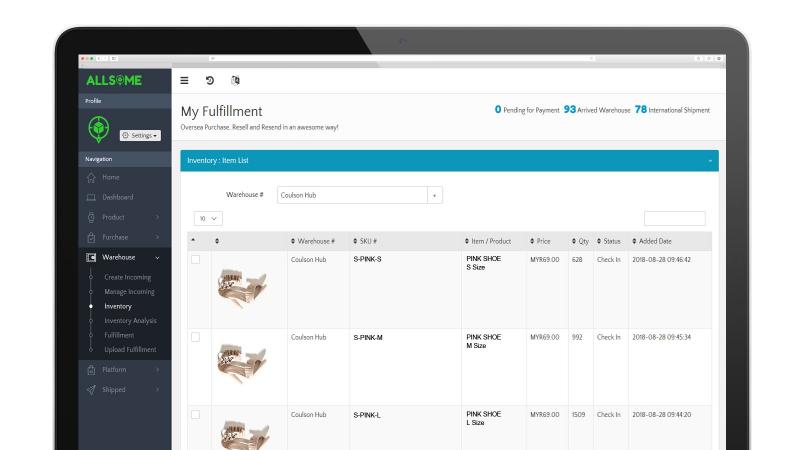Select Create Incoming in Warehouse submenu
The height and width of the screenshot is (450, 800).
pos(128,278)
